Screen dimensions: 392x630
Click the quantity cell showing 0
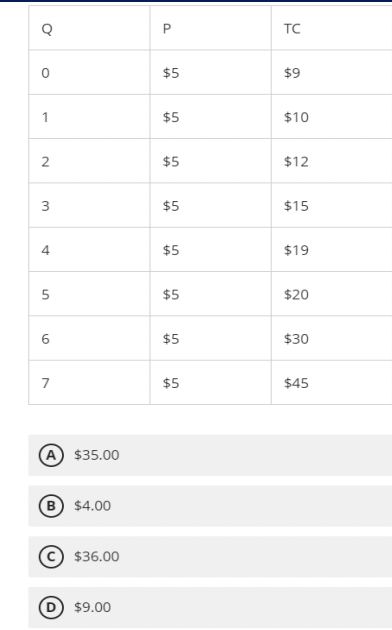(89, 72)
